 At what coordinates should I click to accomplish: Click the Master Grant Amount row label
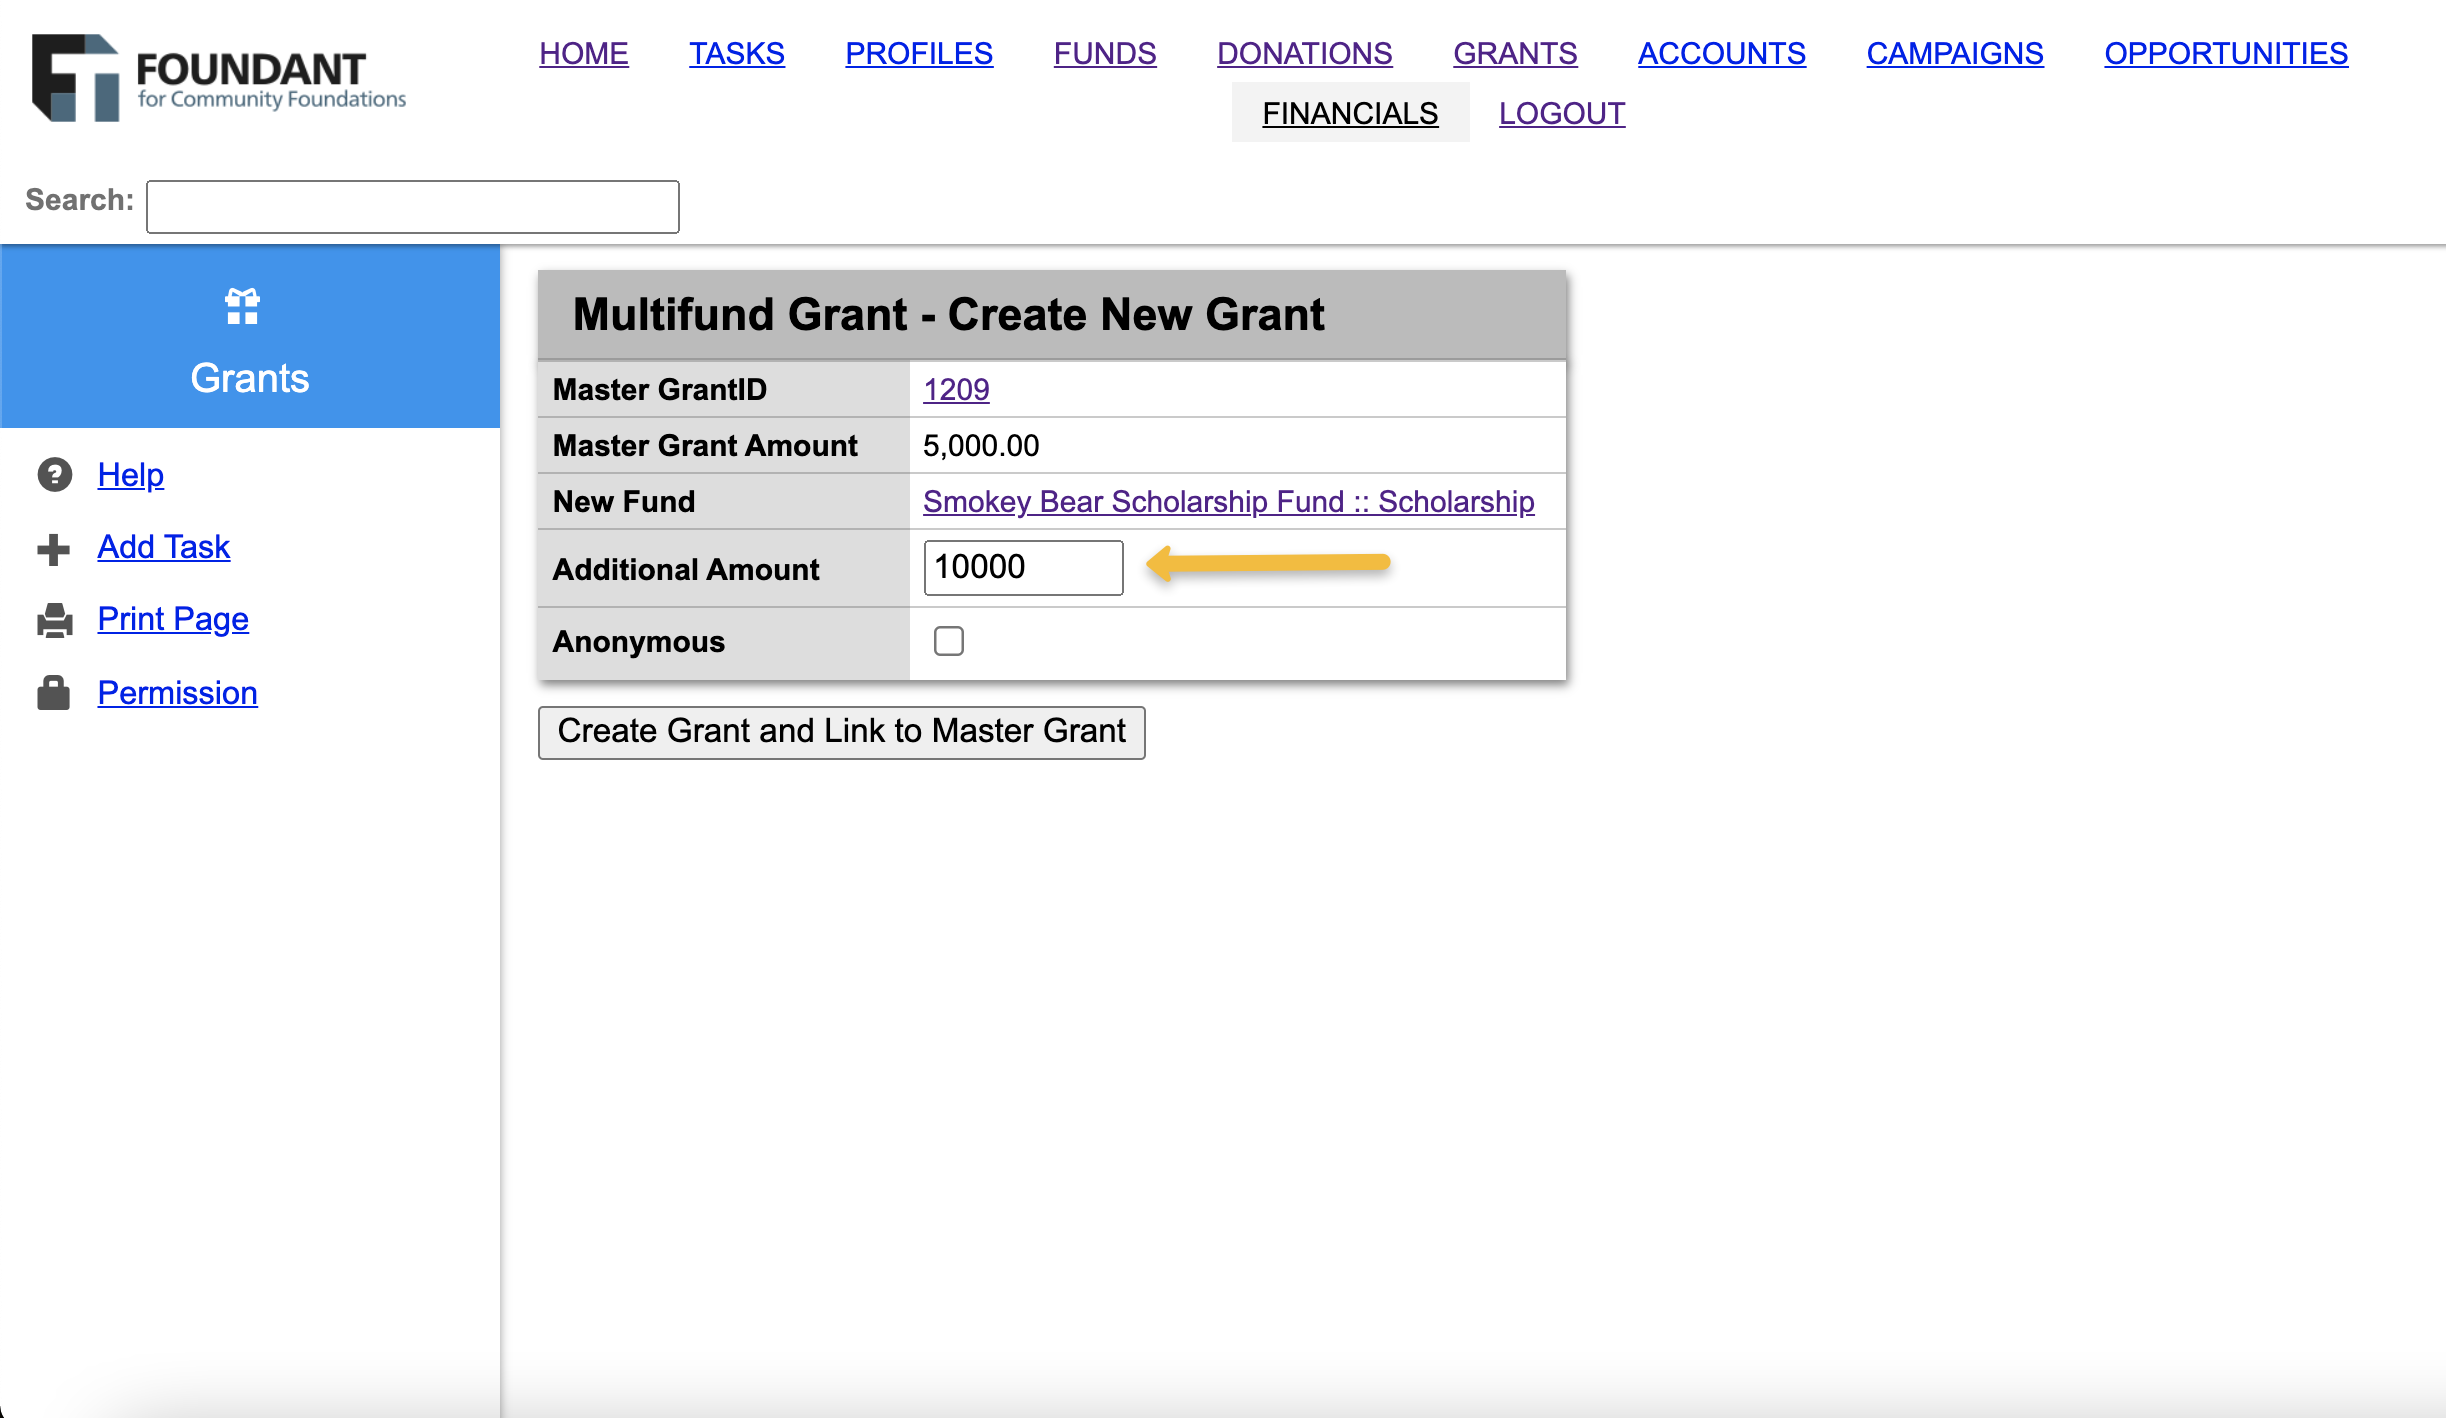pyautogui.click(x=706, y=445)
